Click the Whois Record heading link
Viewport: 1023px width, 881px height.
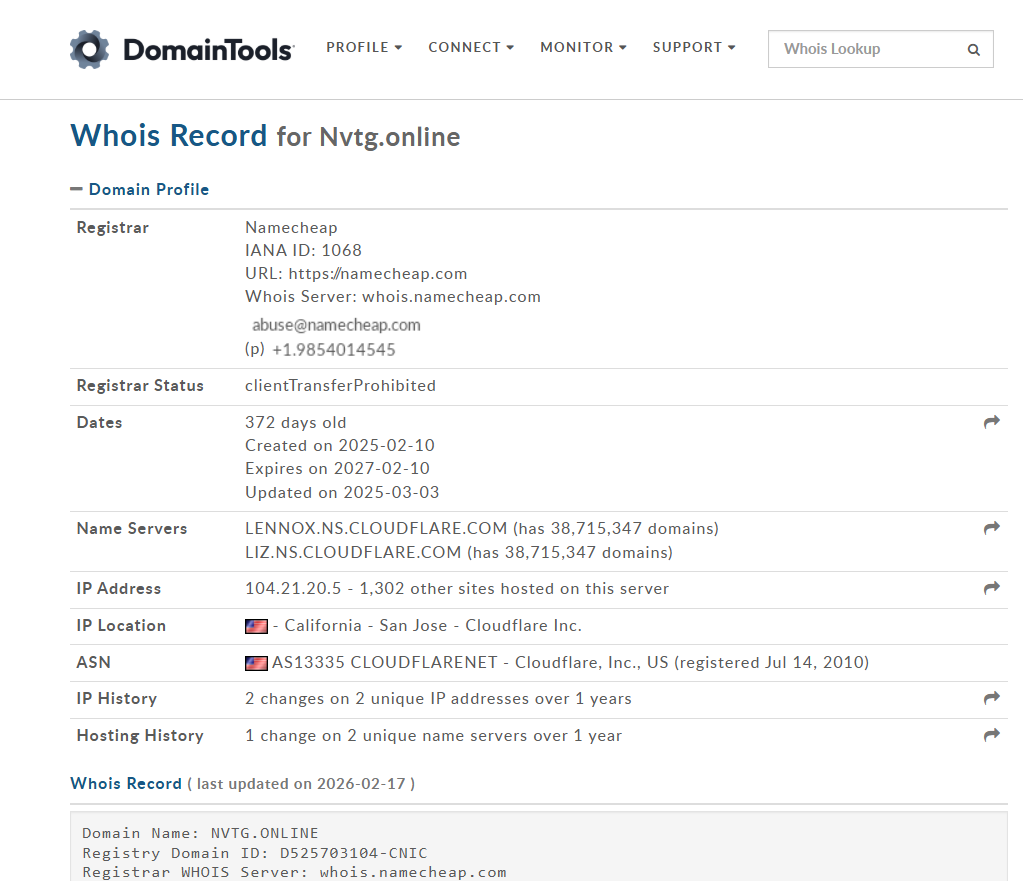click(126, 783)
